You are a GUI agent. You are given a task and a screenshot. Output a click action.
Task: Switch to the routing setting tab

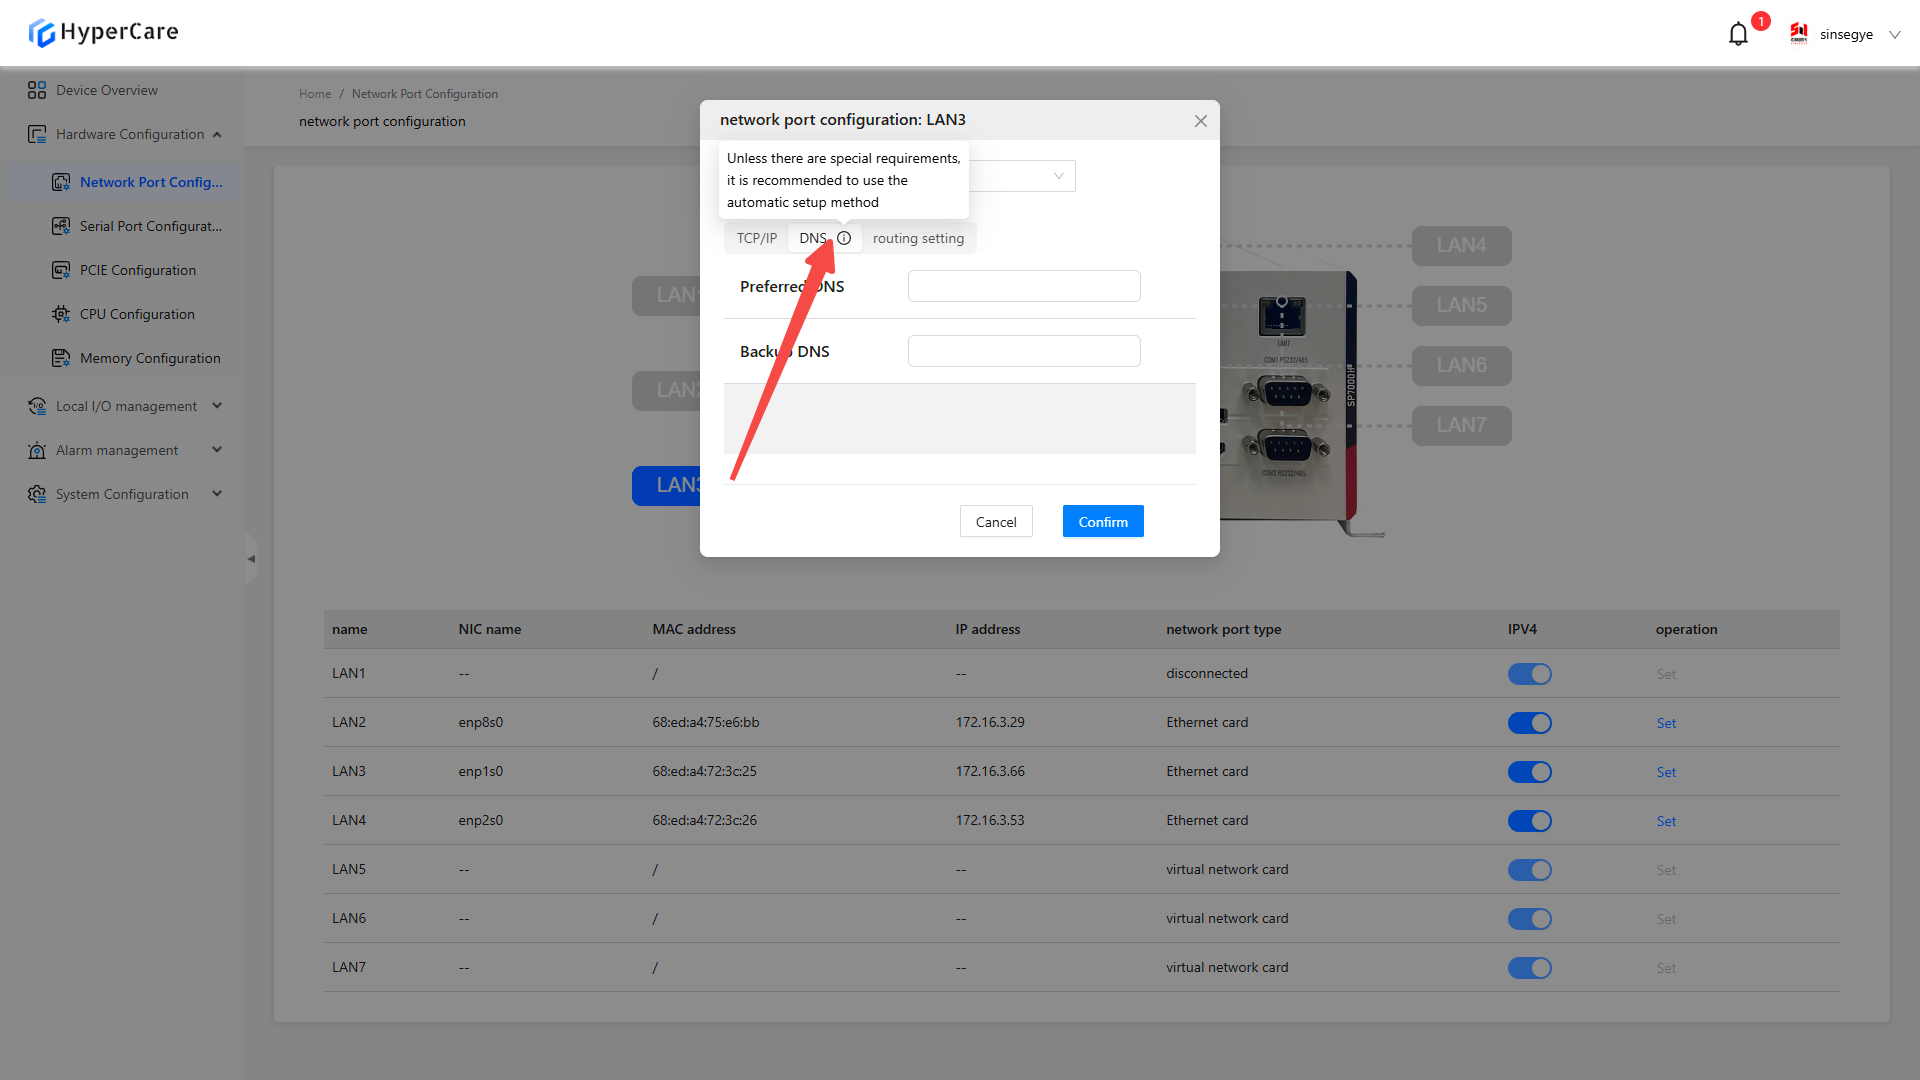[x=918, y=238]
